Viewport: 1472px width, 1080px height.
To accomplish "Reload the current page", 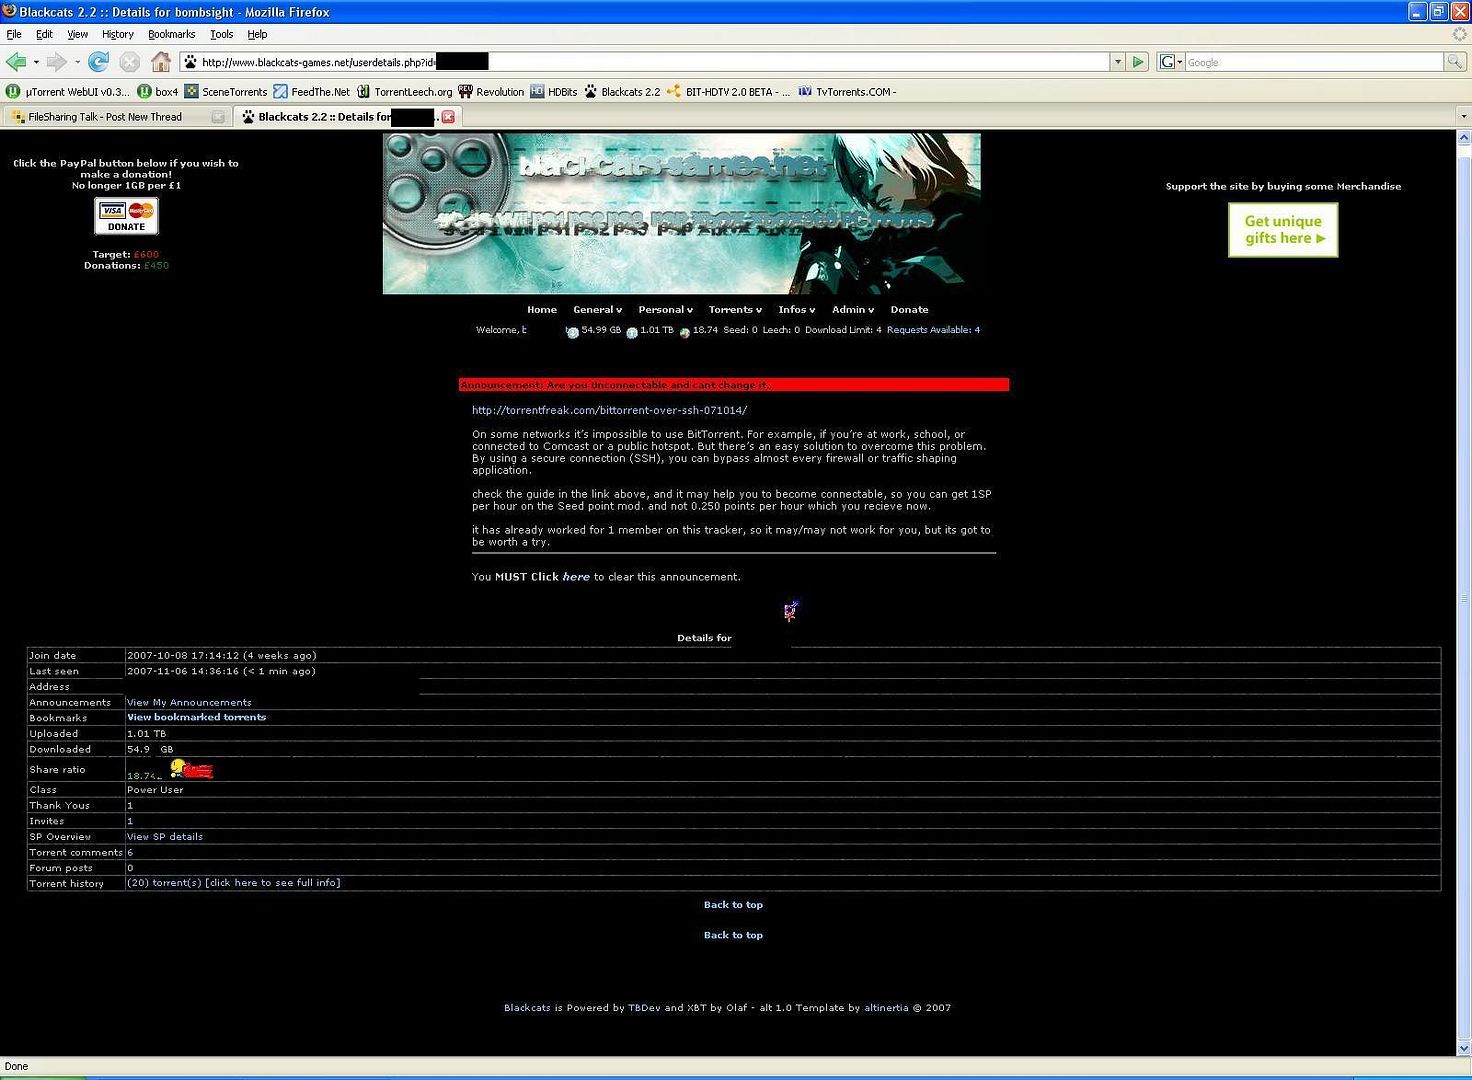I will coord(98,62).
